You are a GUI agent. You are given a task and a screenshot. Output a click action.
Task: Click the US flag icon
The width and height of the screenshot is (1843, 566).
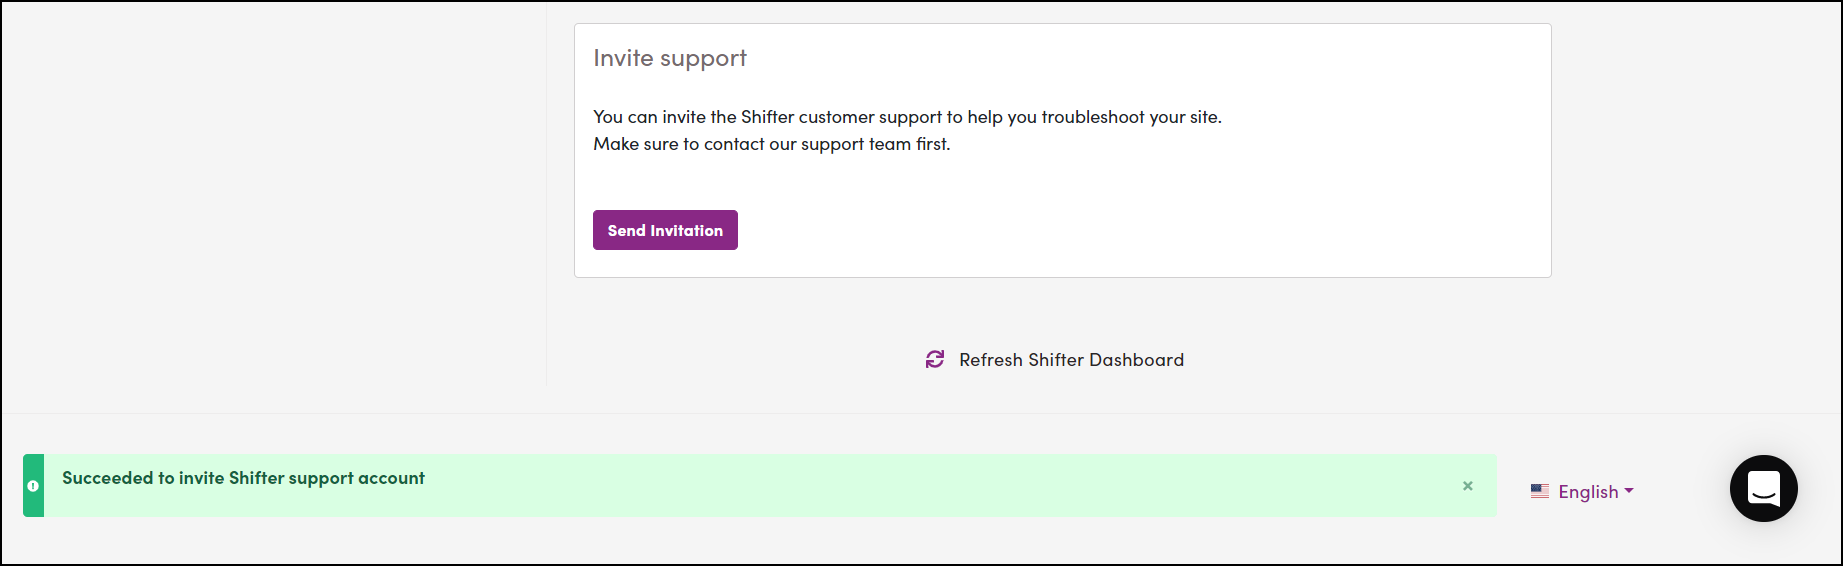tap(1540, 491)
